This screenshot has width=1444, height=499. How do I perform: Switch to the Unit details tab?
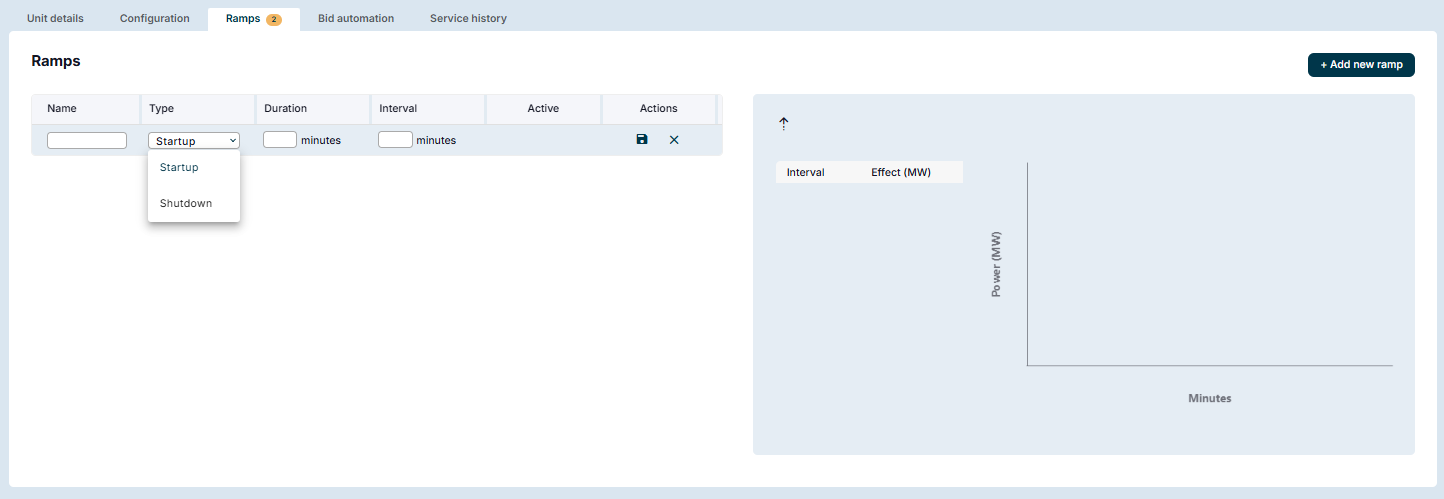click(x=55, y=18)
